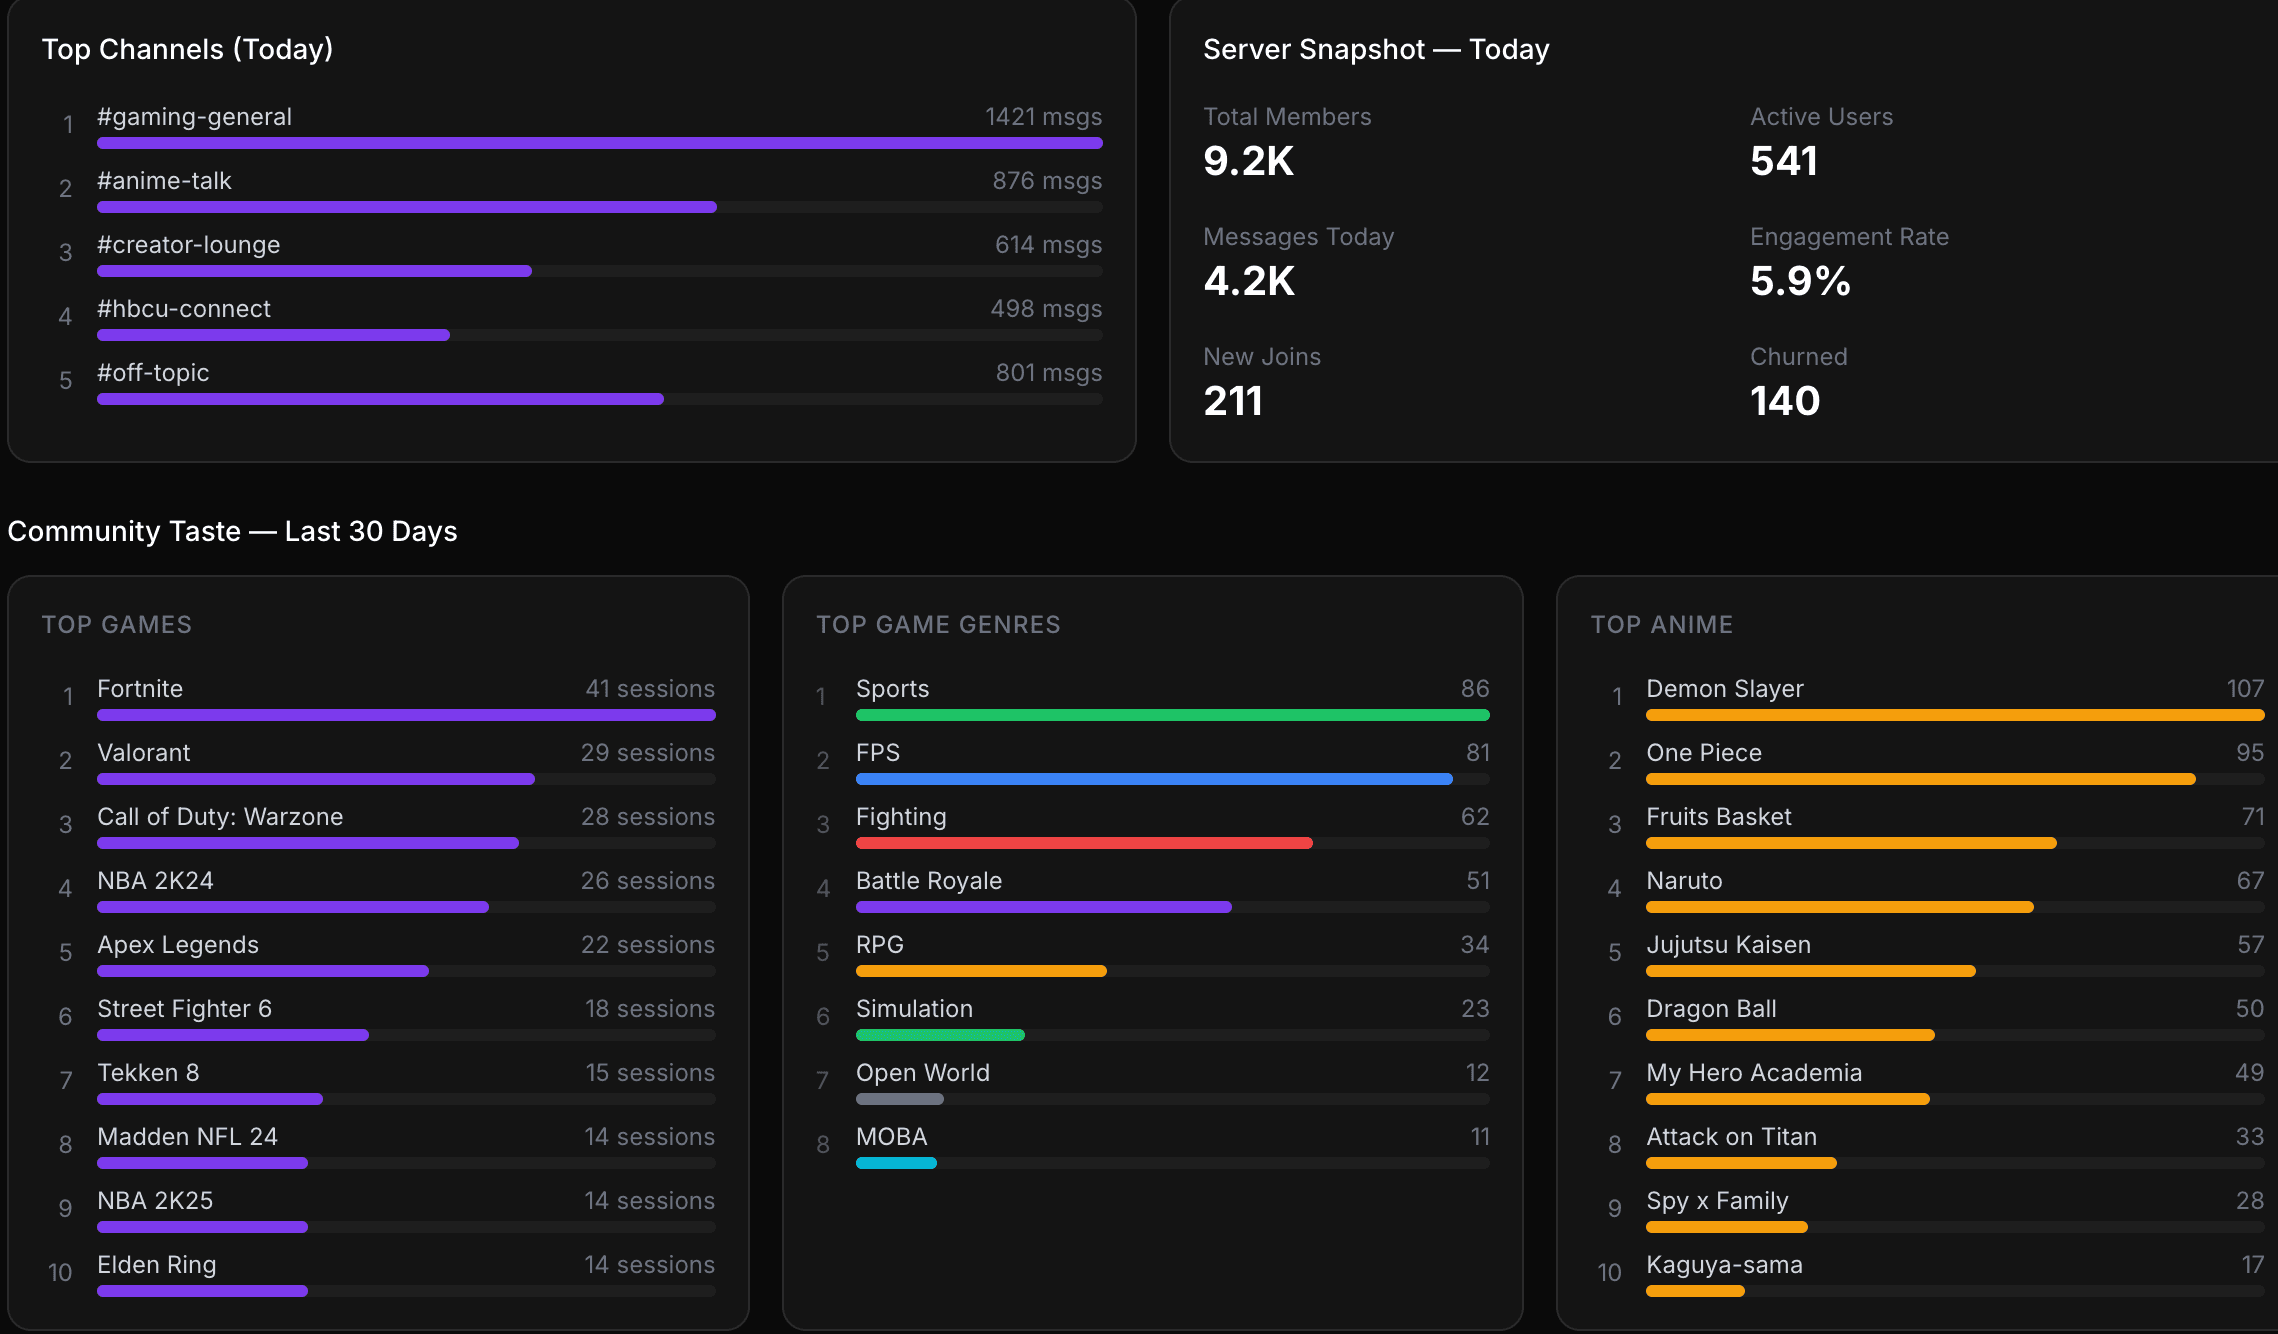The image size is (2278, 1334).
Task: Click the Attack on Titan entry
Action: [1731, 1137]
